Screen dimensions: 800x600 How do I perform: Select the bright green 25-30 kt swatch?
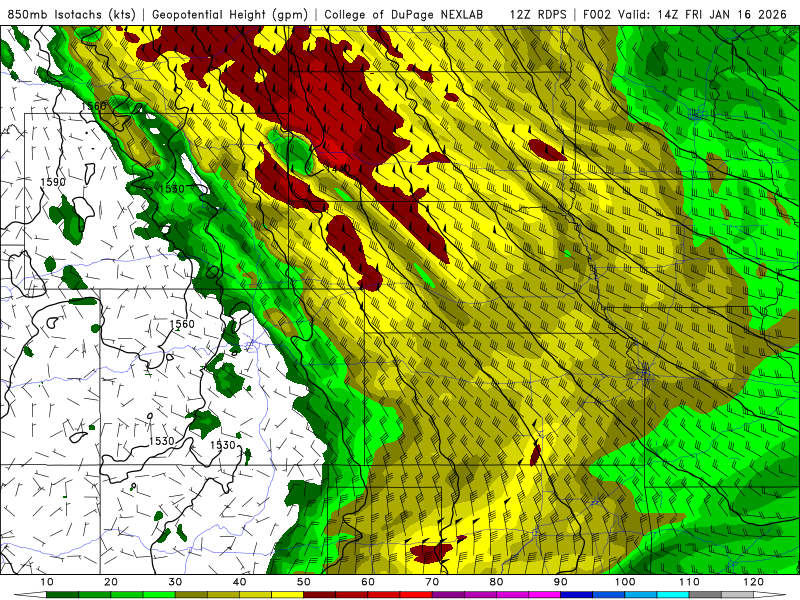click(159, 595)
